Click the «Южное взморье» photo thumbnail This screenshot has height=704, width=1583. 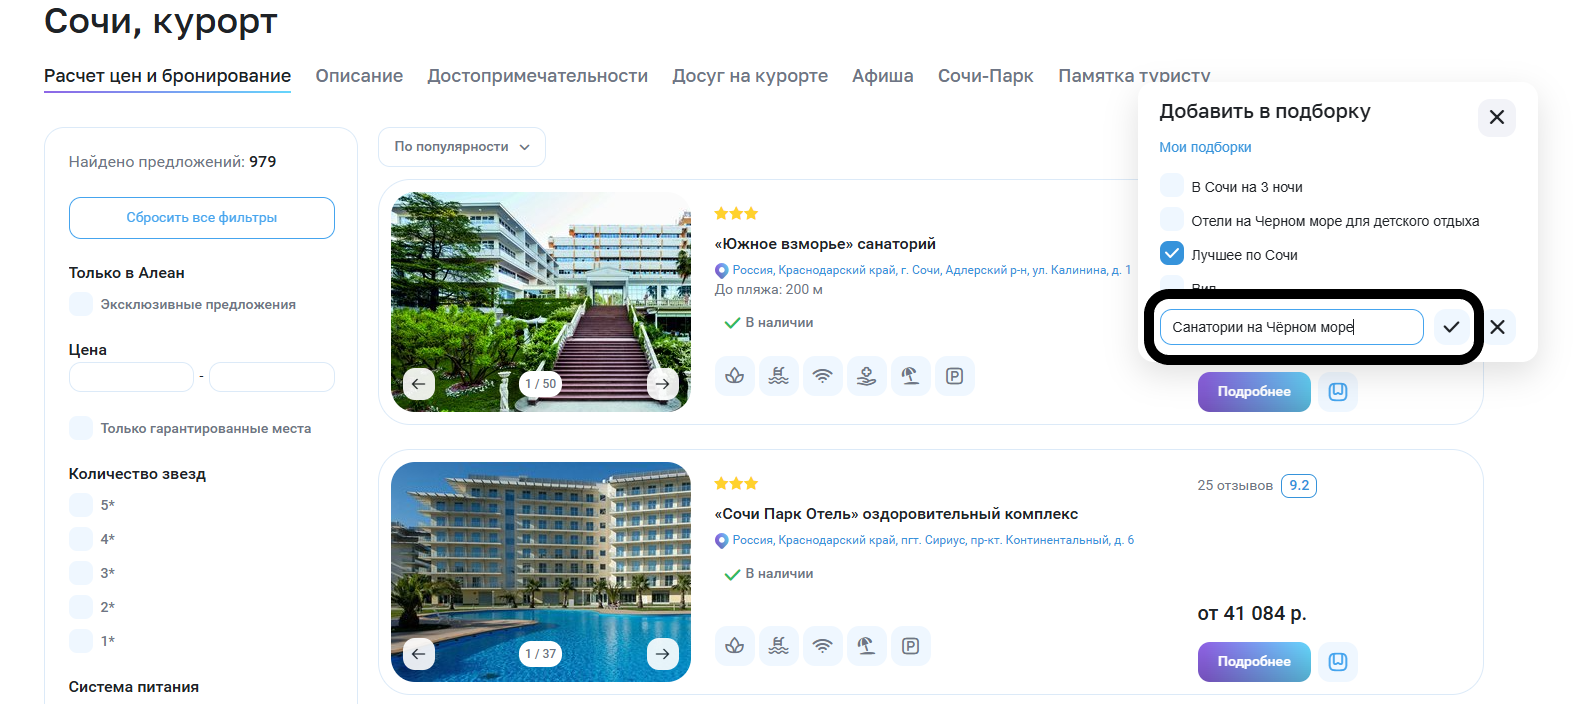pos(541,302)
